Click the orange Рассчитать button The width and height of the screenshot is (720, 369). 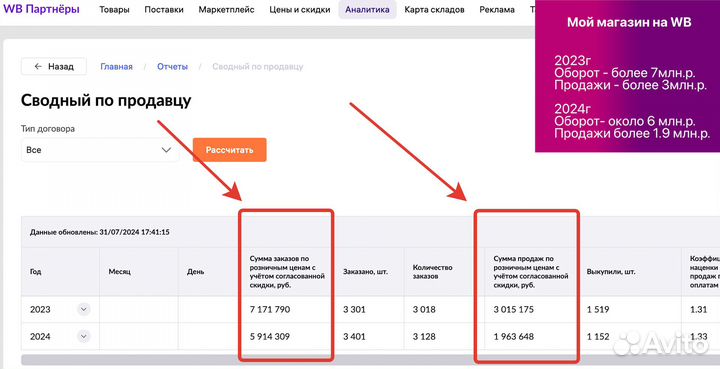[x=230, y=150]
